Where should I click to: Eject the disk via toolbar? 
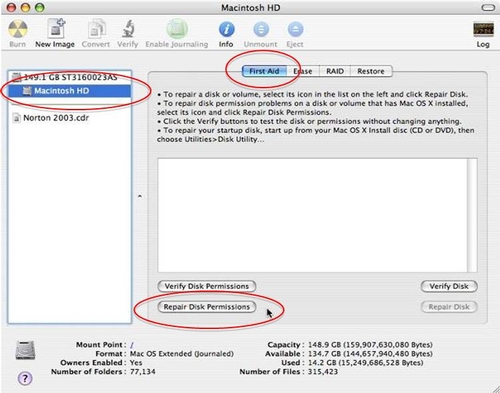pos(295,29)
